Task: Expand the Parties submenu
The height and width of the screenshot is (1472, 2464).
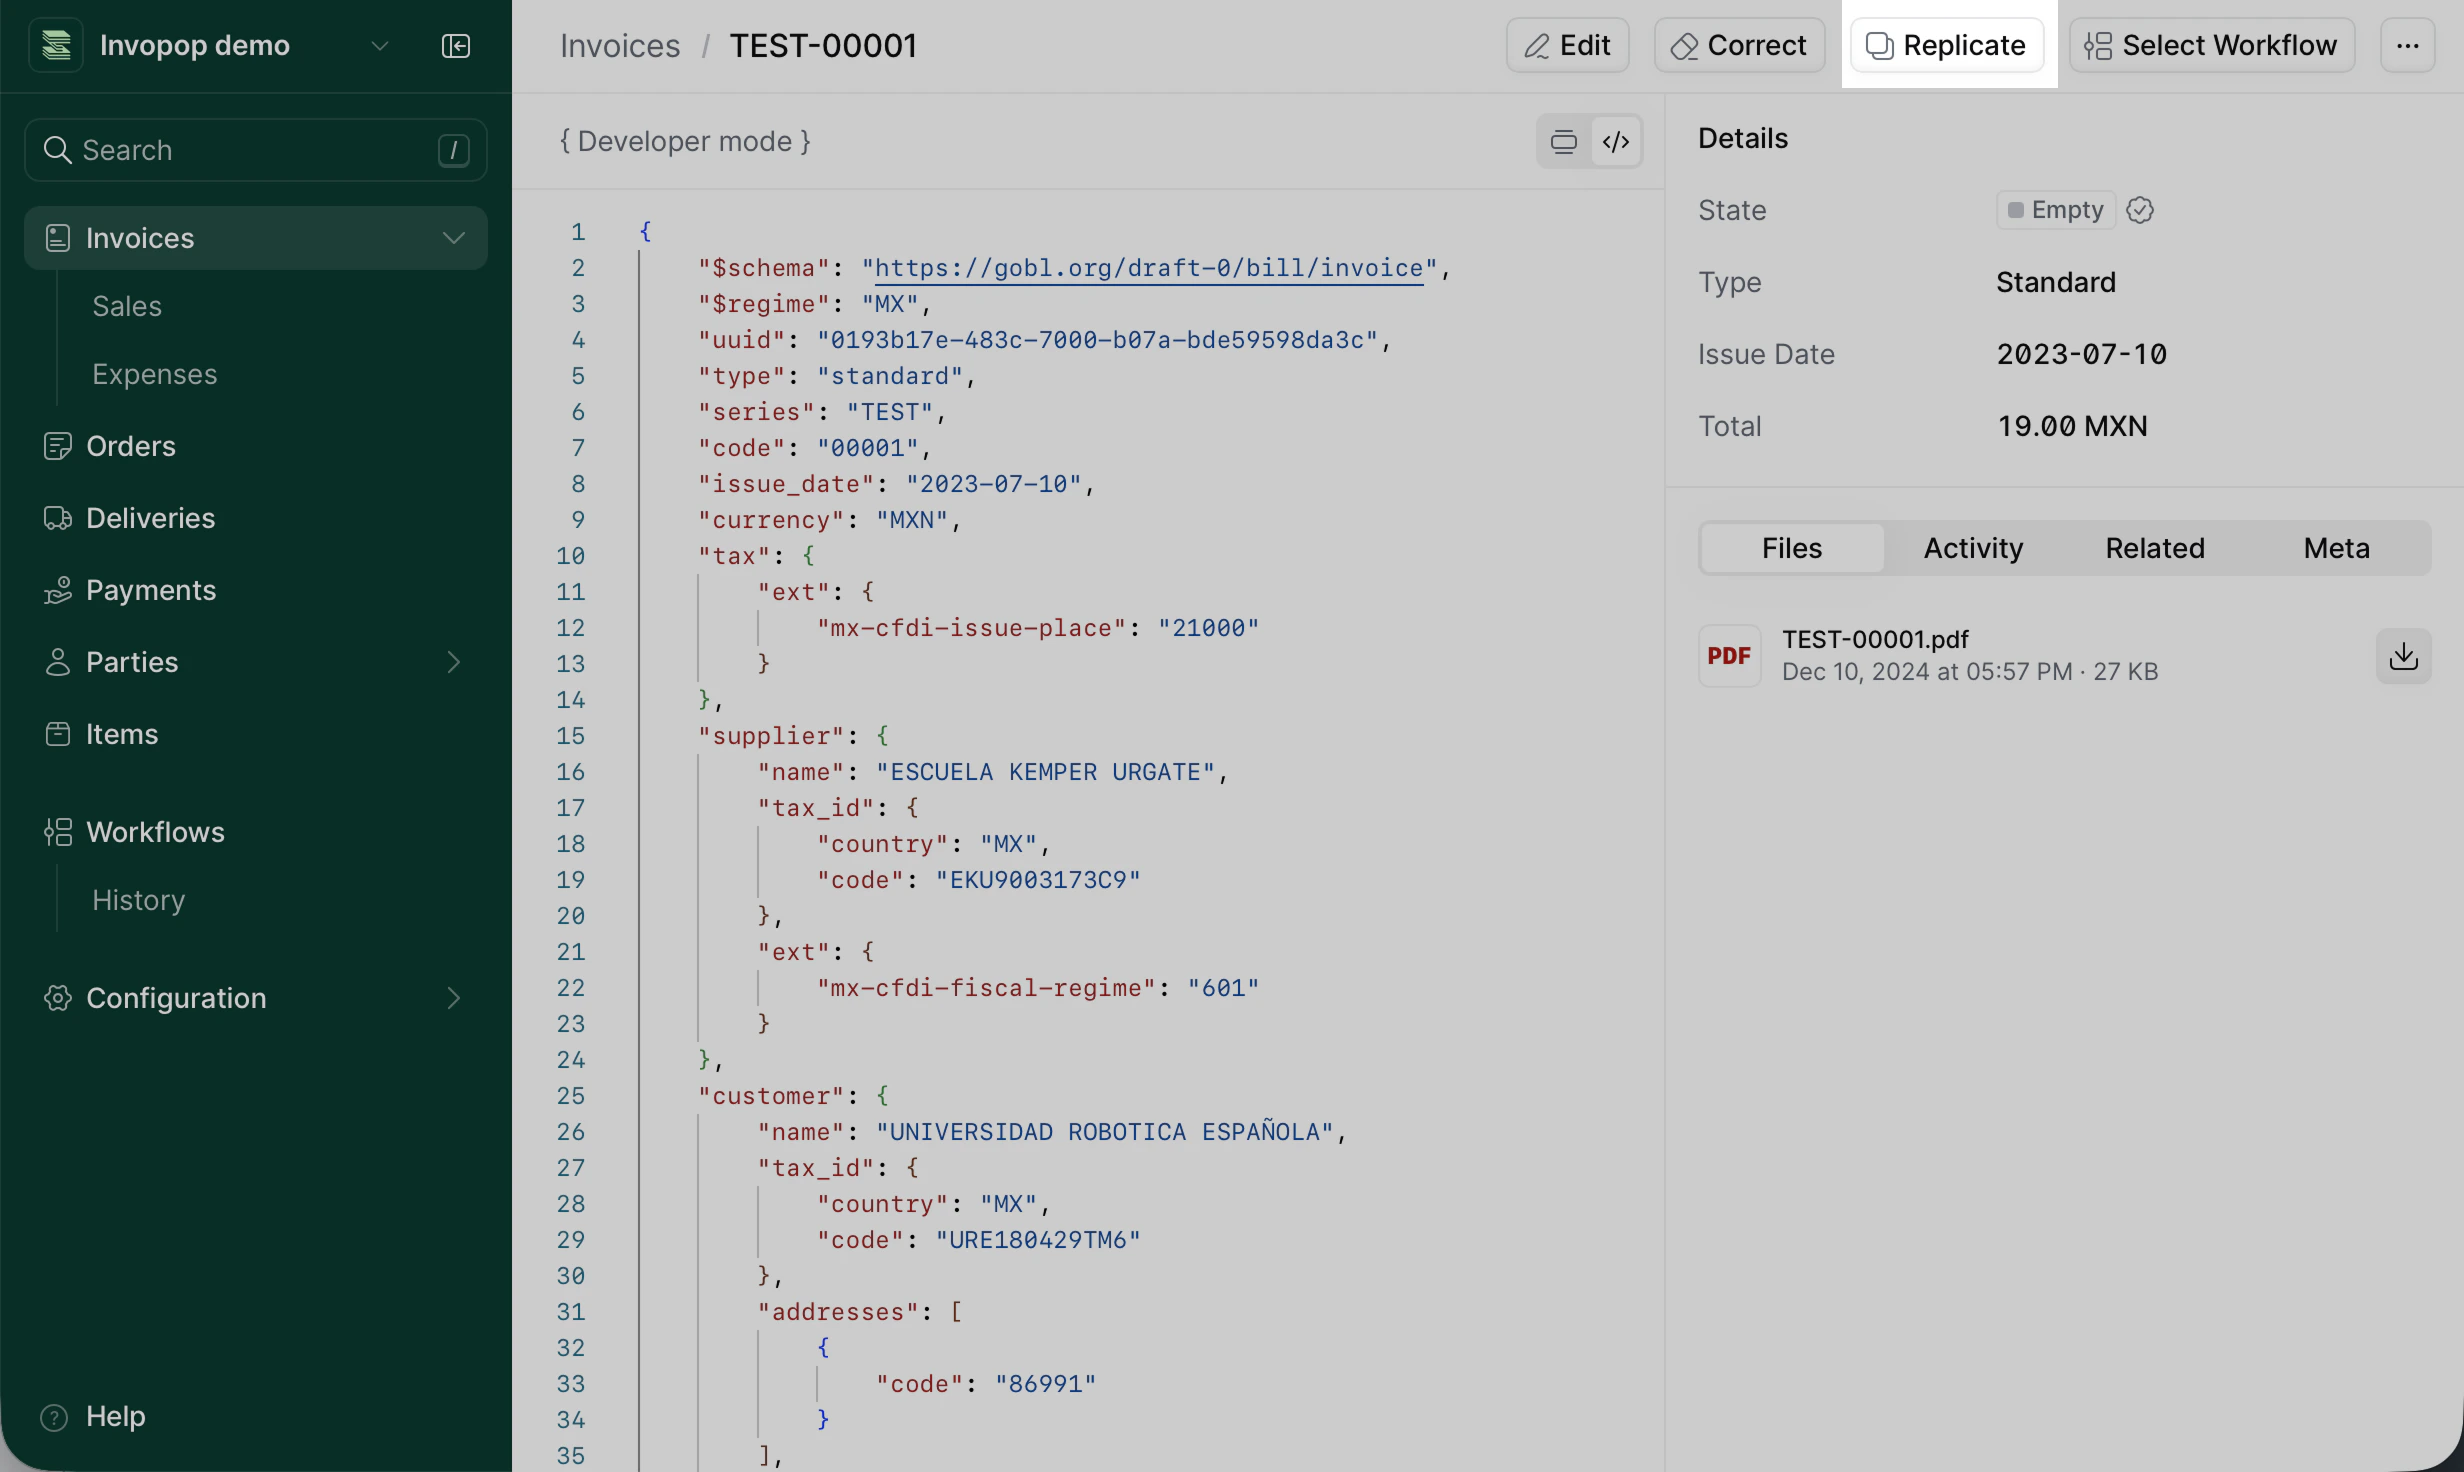Action: [454, 662]
